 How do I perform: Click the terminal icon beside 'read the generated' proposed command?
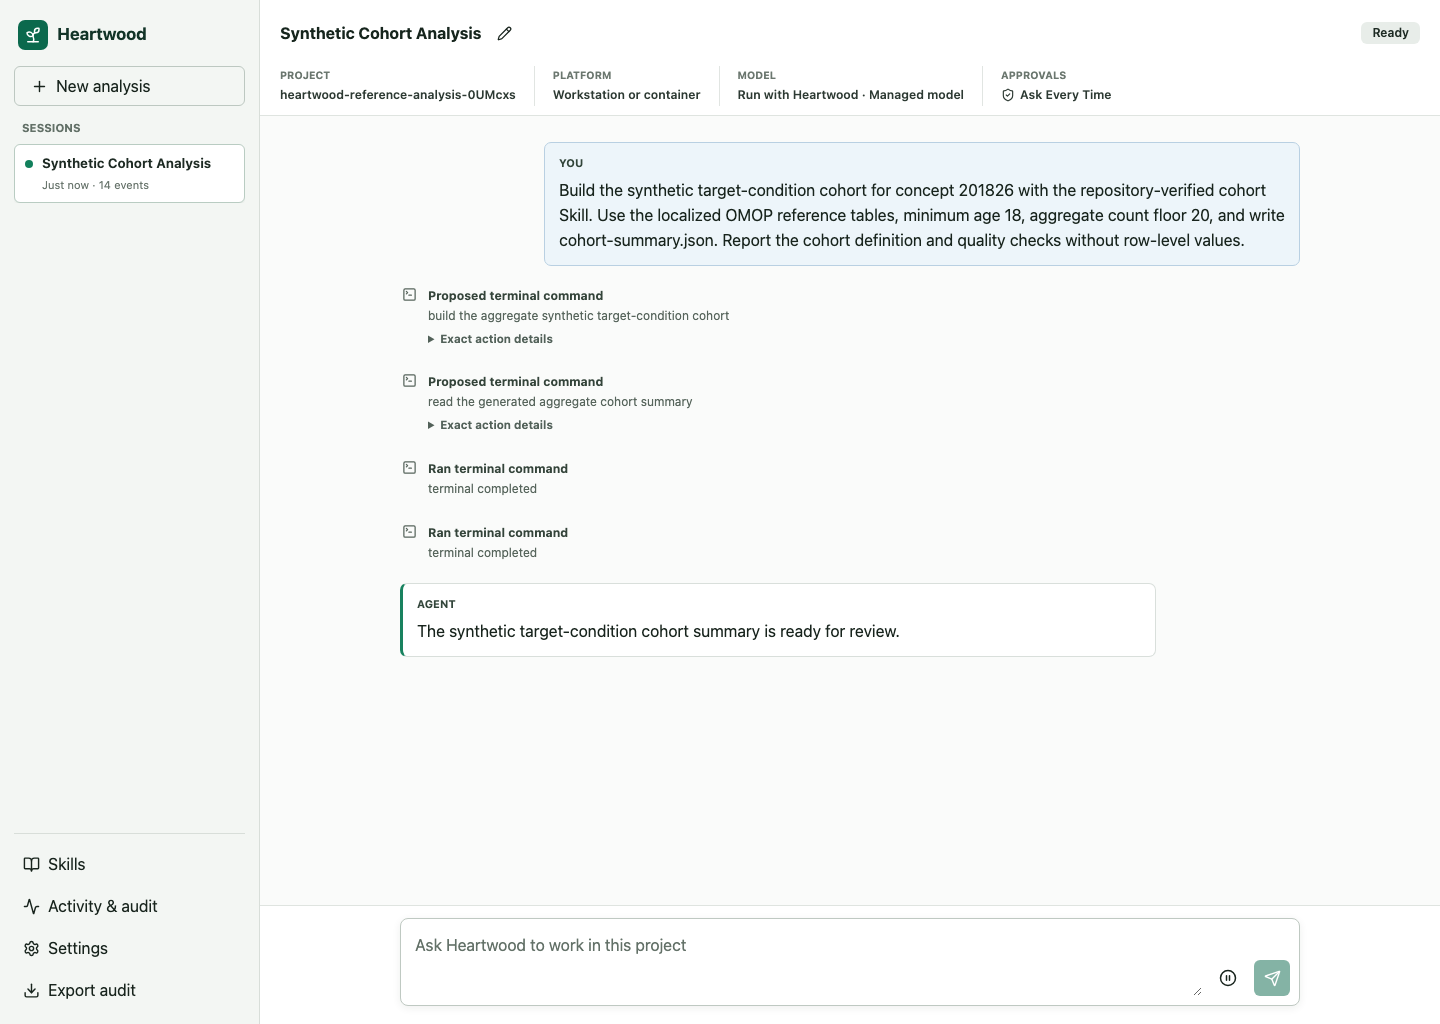click(x=410, y=381)
